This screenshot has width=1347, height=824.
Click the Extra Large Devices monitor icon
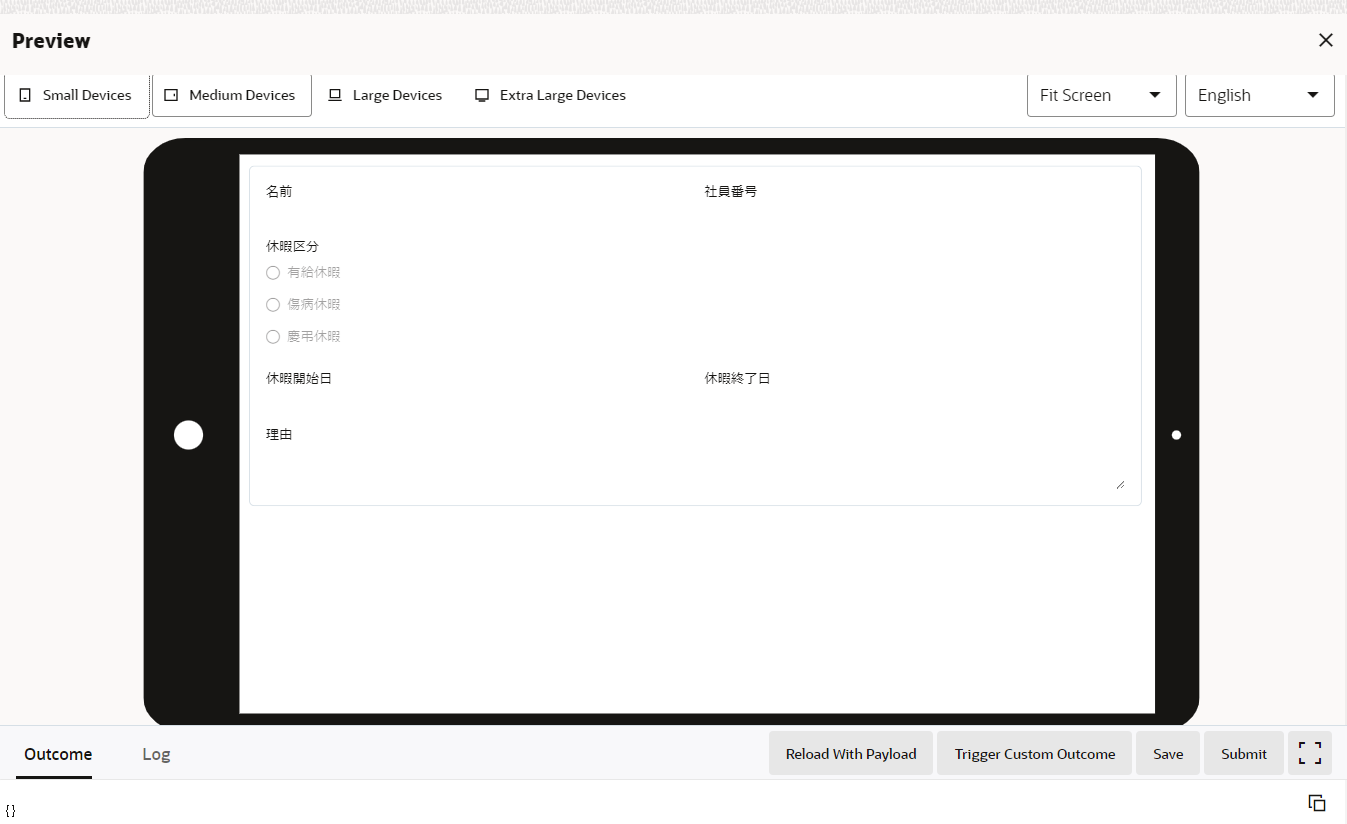[x=482, y=96]
